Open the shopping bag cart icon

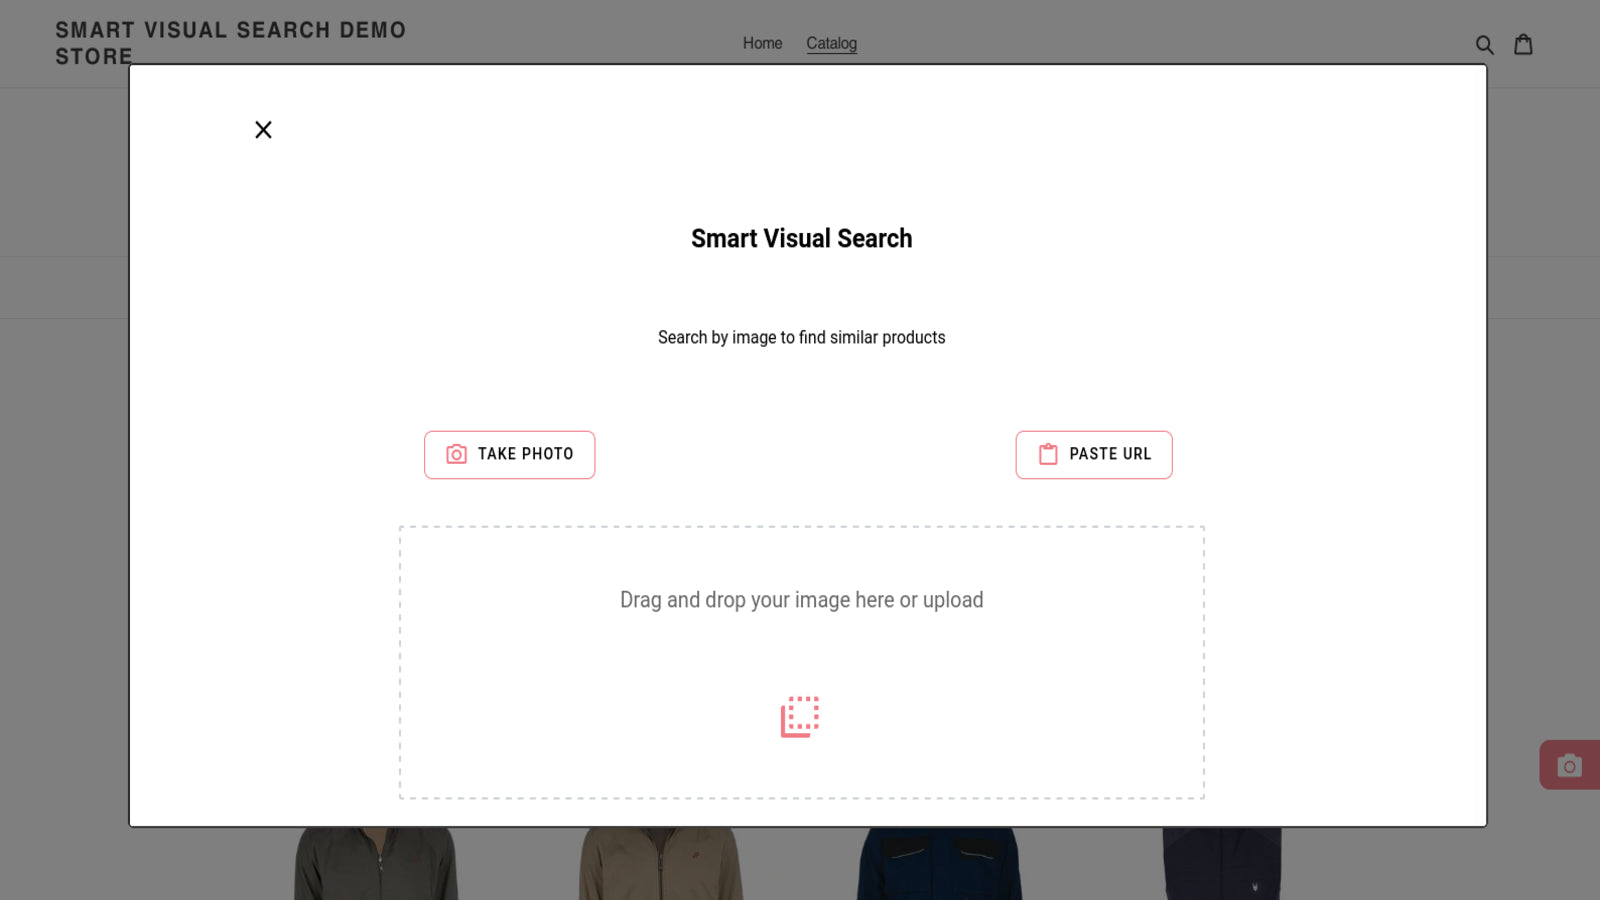coord(1522,44)
